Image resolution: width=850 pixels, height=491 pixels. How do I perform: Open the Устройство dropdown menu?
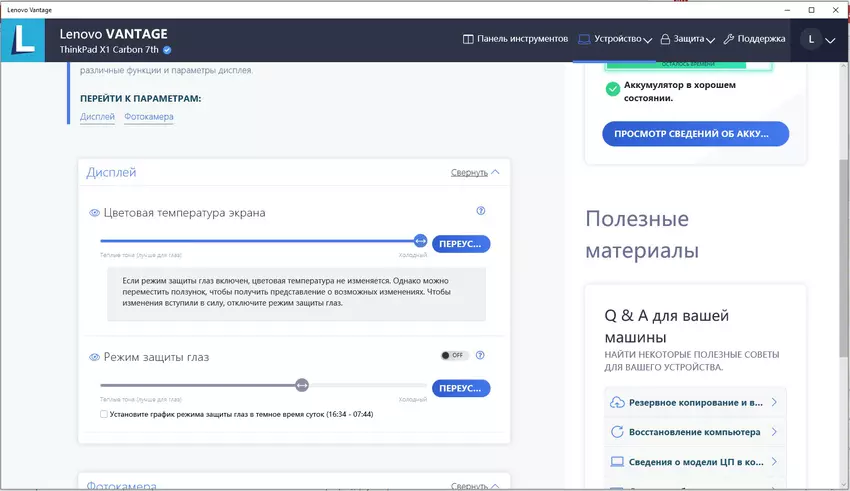pyautogui.click(x=616, y=39)
